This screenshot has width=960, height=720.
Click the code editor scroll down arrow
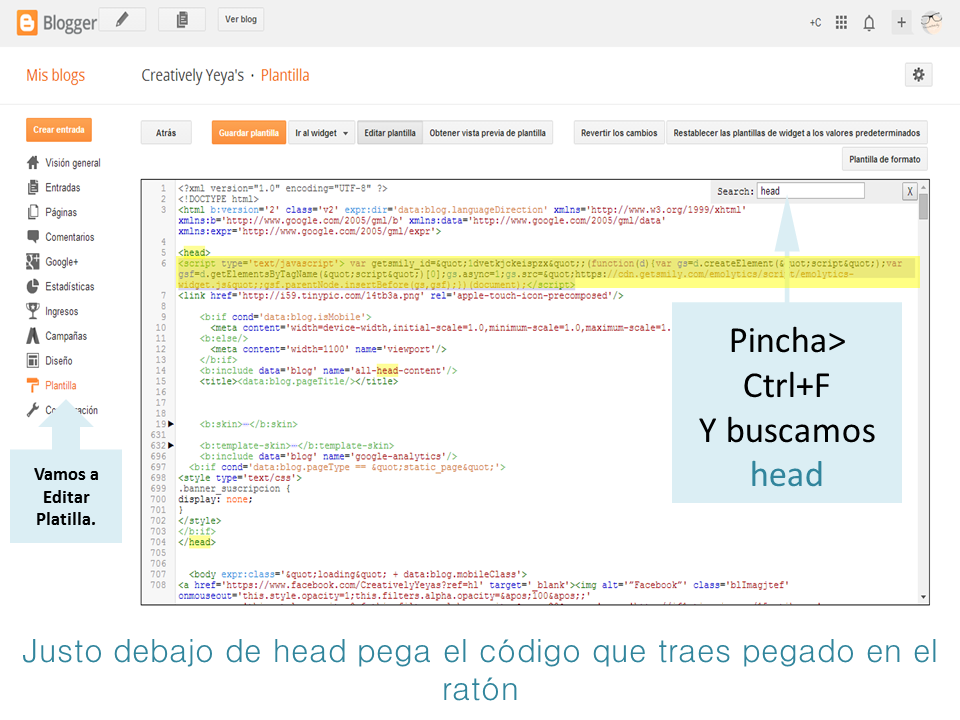[923, 597]
